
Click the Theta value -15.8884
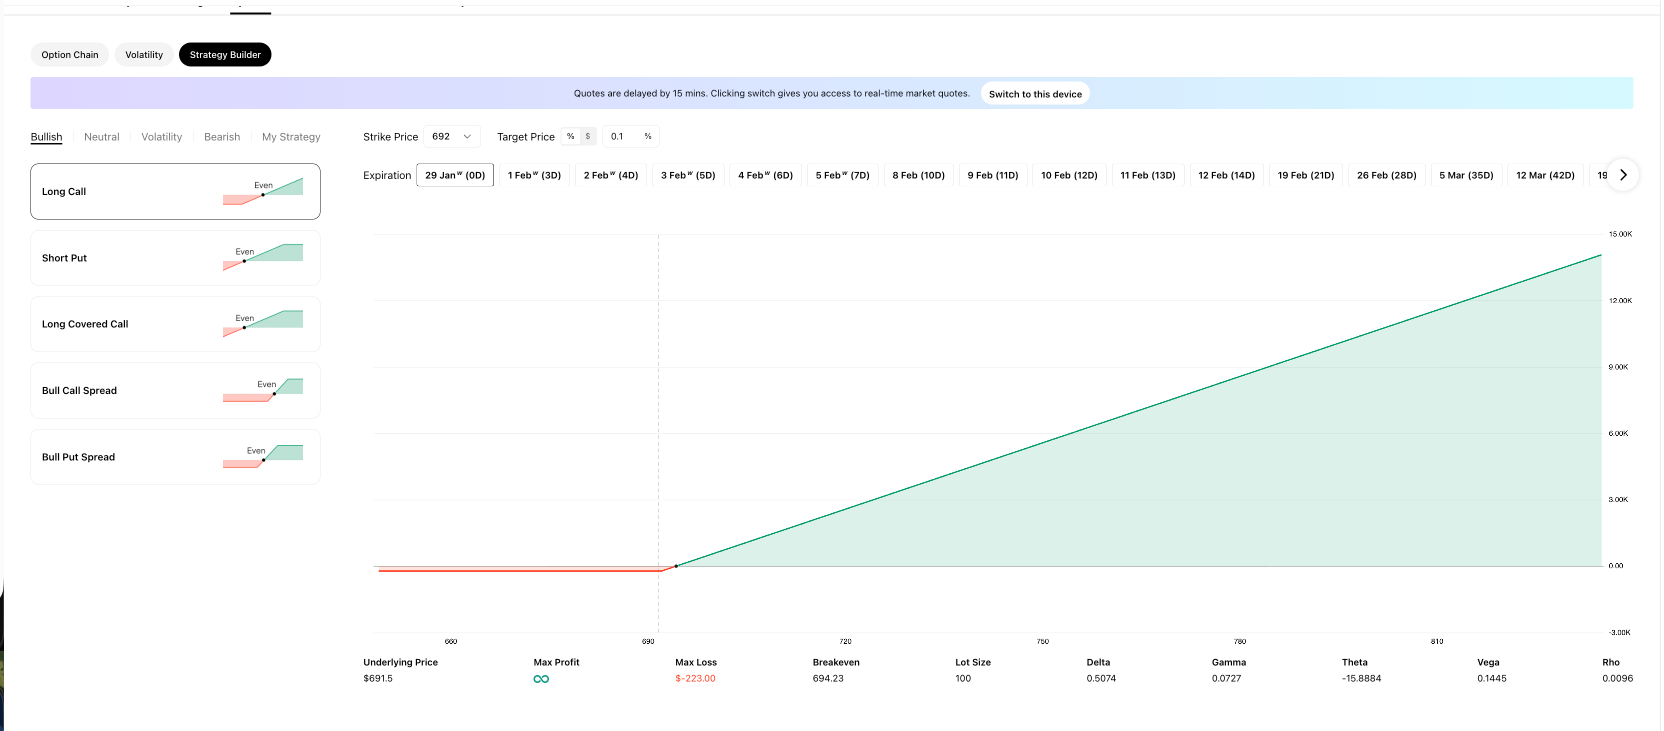[x=1361, y=679]
